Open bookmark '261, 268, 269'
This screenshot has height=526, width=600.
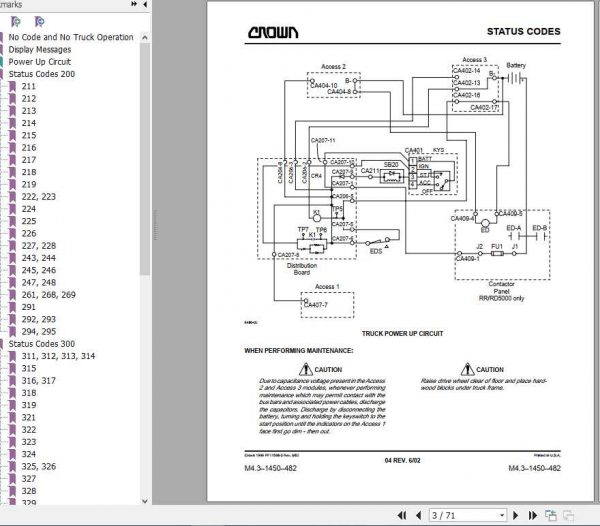(x=49, y=295)
